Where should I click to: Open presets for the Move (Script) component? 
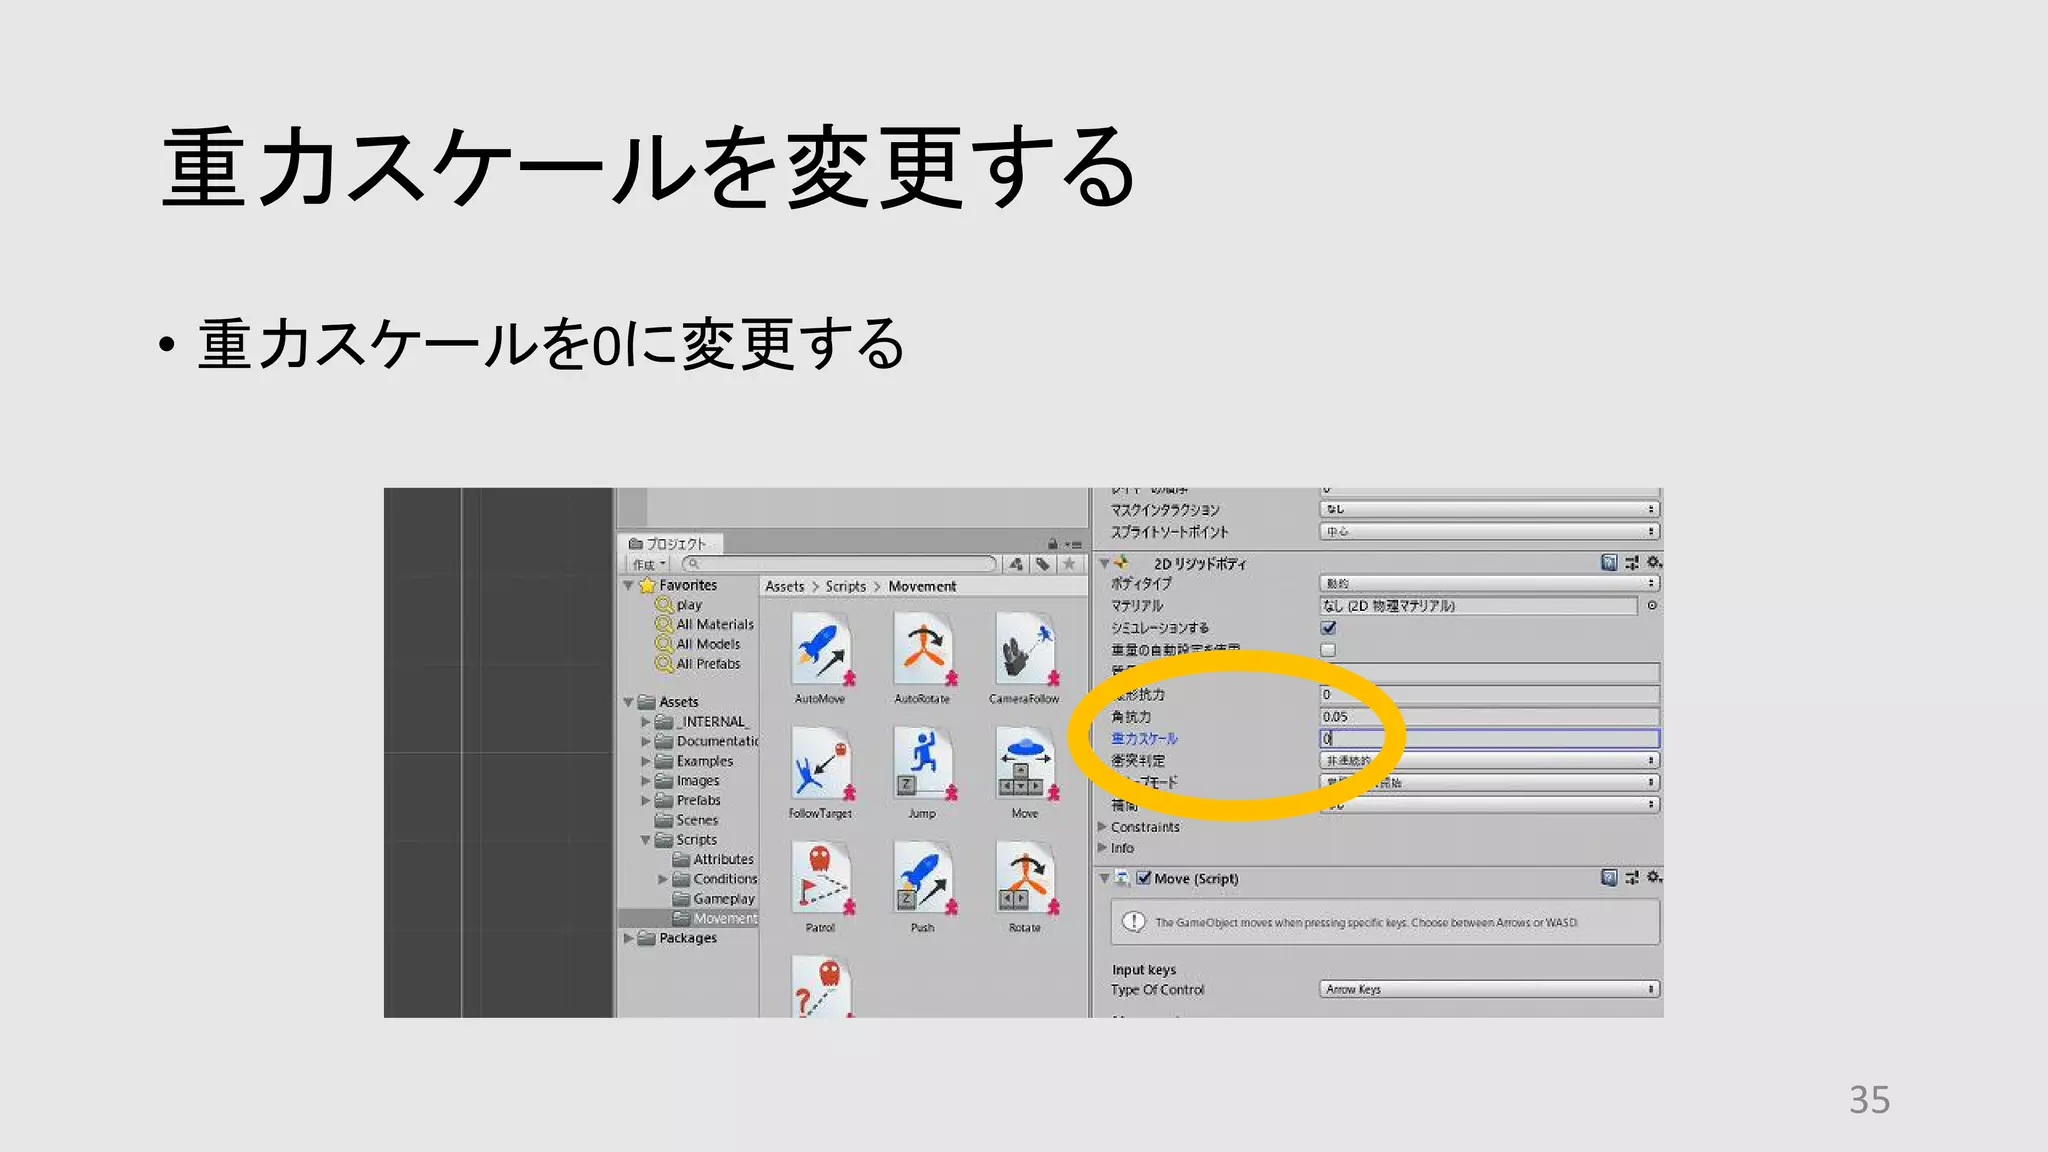1632,878
